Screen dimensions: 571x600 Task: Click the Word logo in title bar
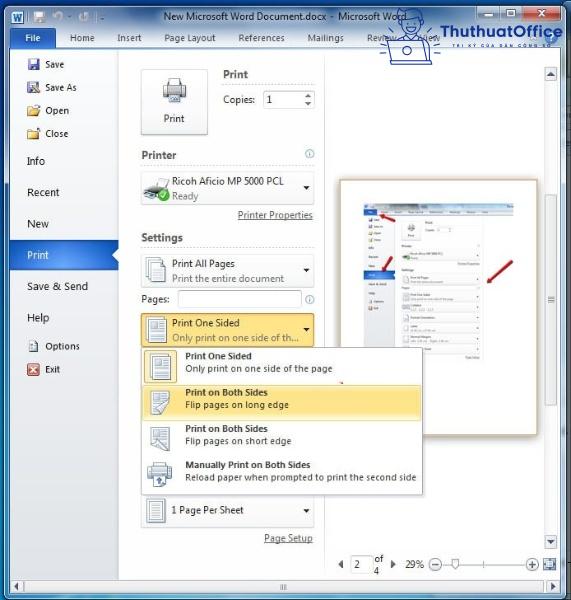17,17
